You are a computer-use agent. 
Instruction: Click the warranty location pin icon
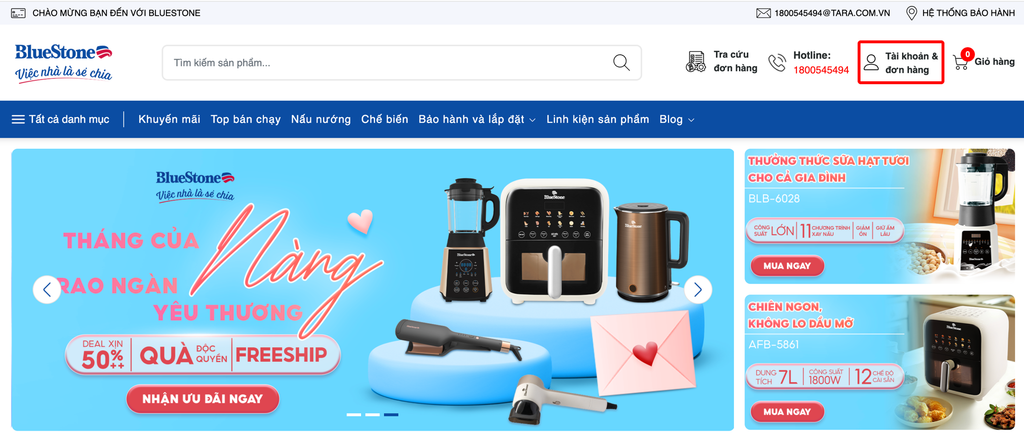[x=912, y=13]
